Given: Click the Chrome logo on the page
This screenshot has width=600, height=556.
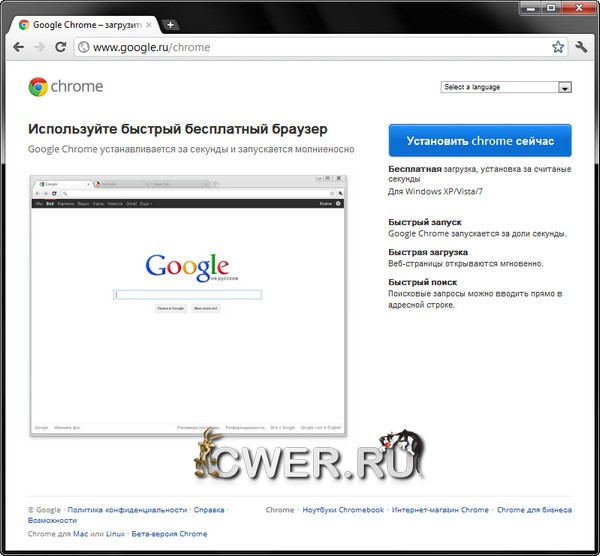Looking at the screenshot, I should pyautogui.click(x=66, y=87).
